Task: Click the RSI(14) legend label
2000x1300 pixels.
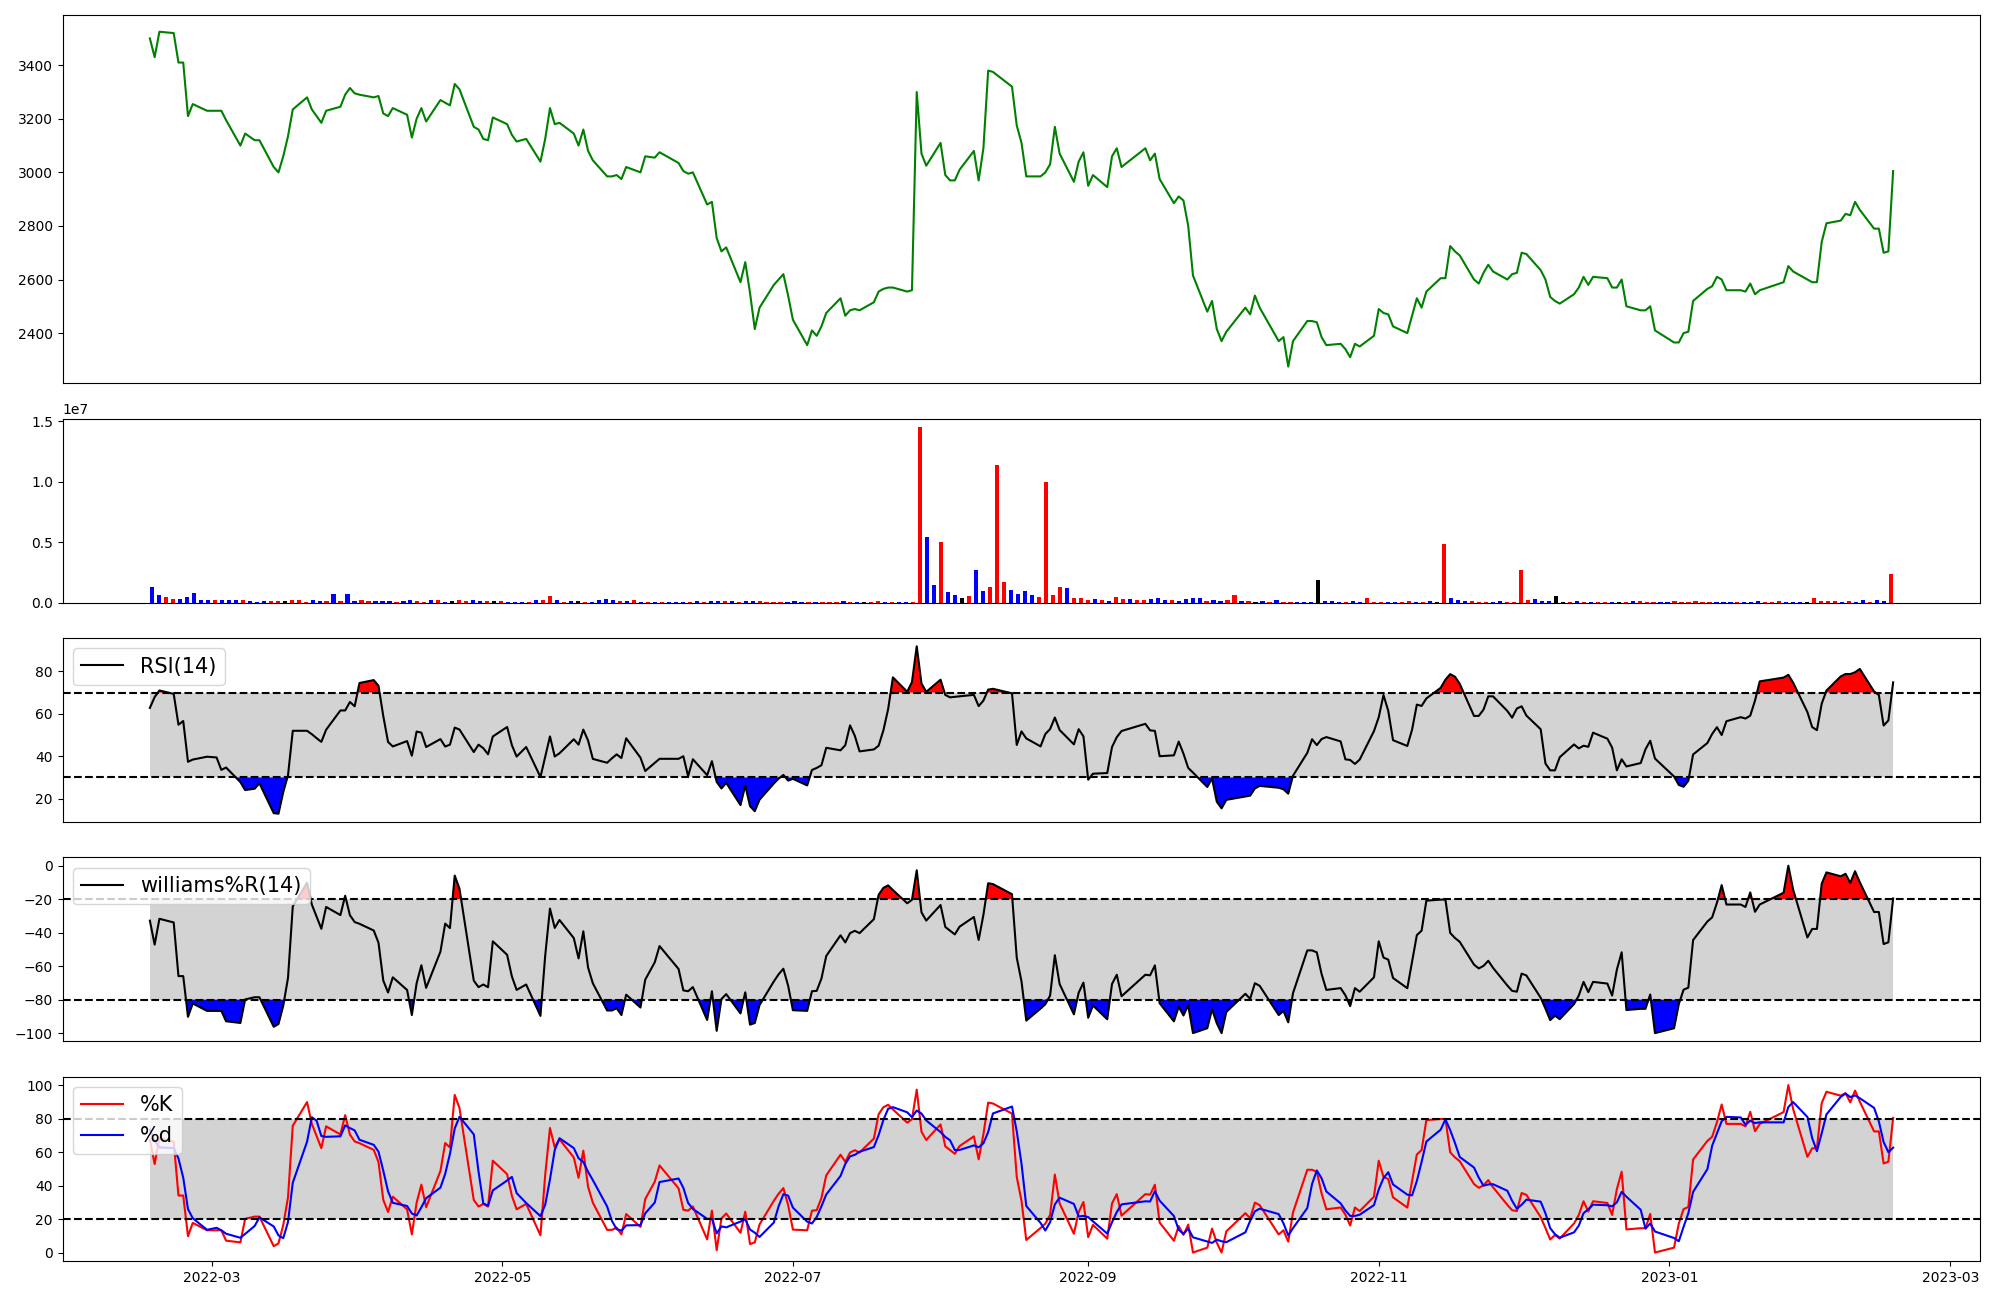Action: [x=177, y=666]
